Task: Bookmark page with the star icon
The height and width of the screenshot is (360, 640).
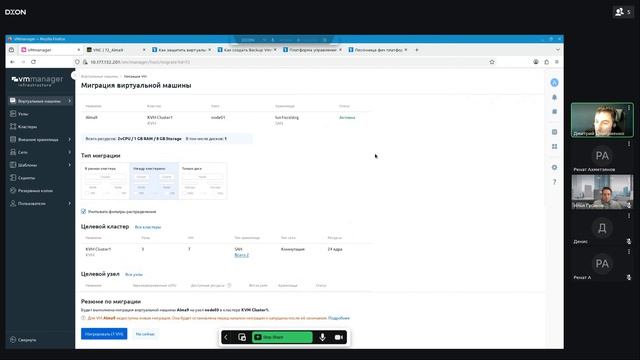Action: (492, 62)
